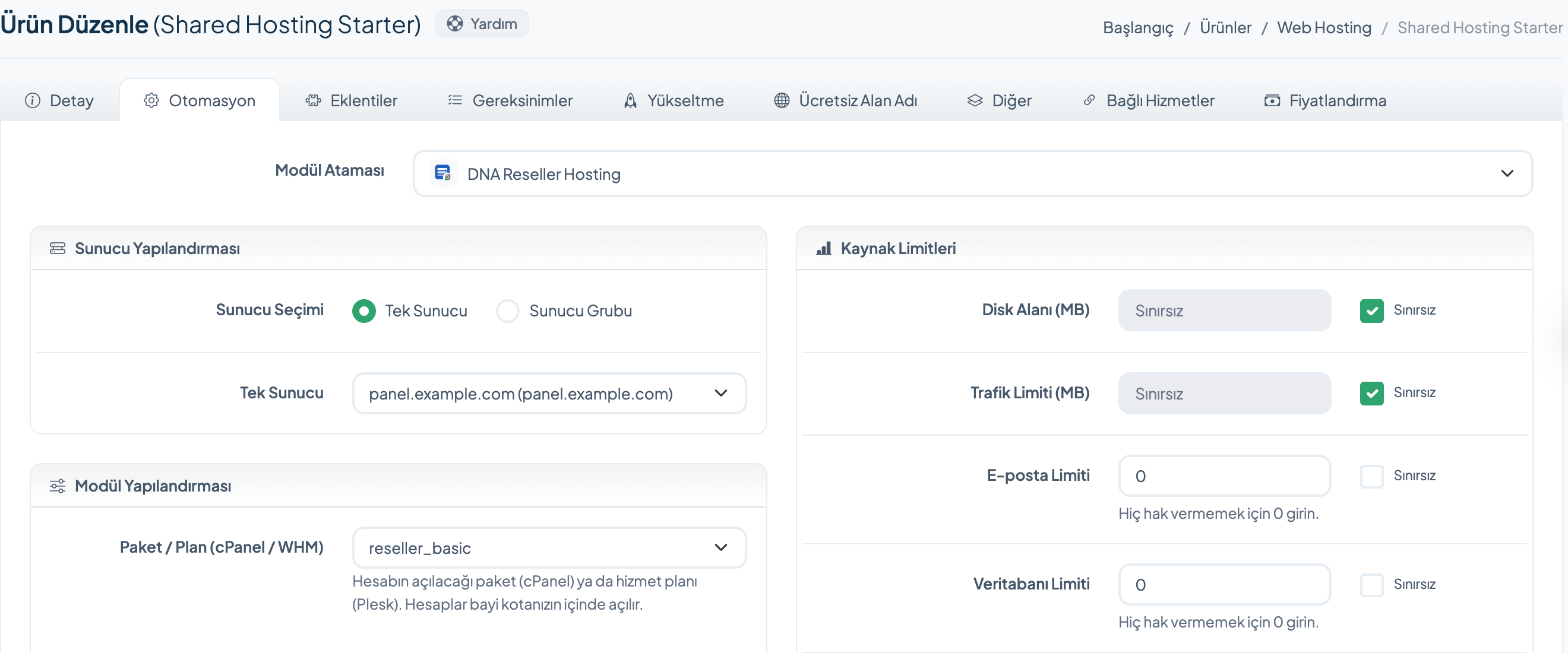Click the rocket icon on Yükseltme tab

630,100
